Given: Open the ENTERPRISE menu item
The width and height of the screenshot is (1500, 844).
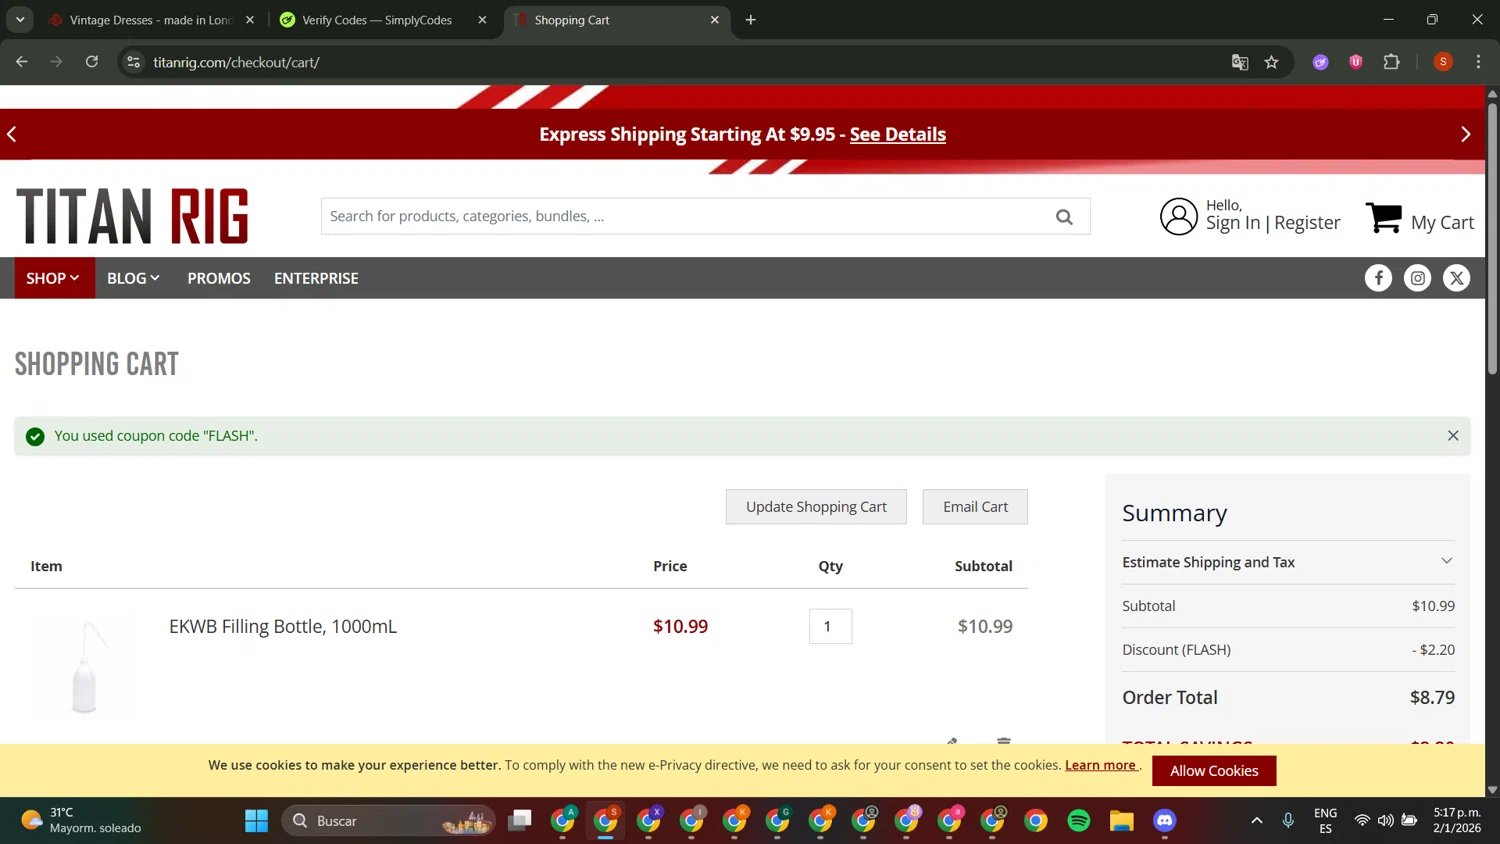Looking at the screenshot, I should [x=316, y=278].
